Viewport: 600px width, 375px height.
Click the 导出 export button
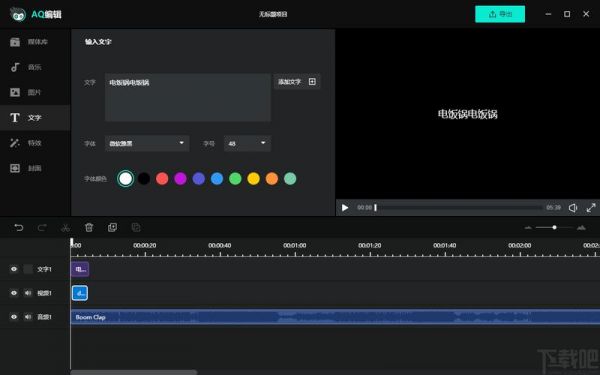500,14
